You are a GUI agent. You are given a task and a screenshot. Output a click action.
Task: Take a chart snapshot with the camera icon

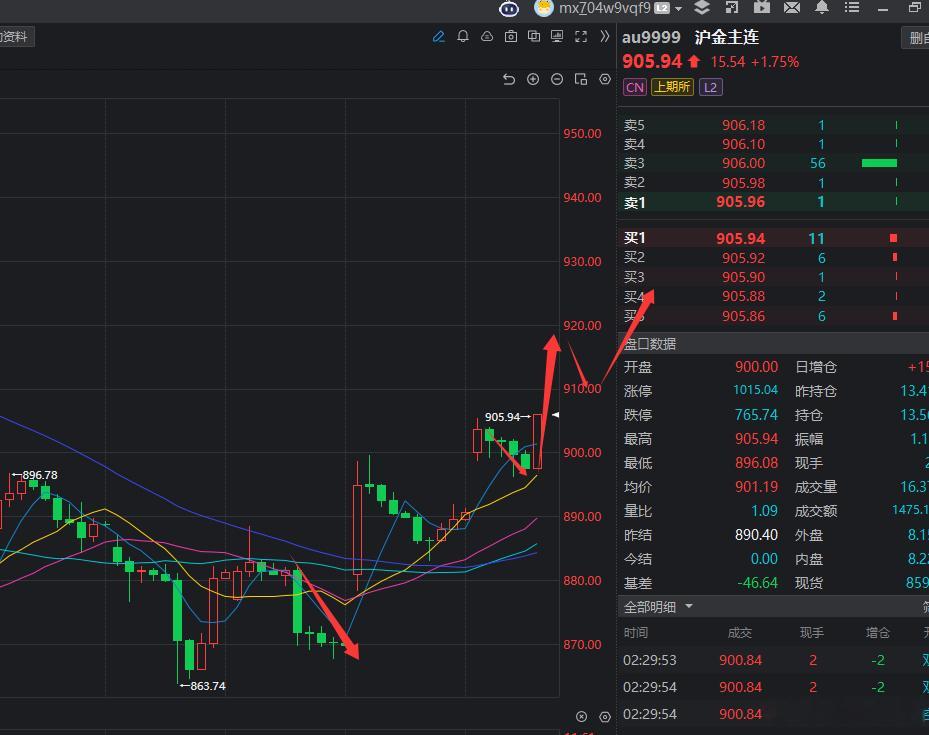click(511, 37)
